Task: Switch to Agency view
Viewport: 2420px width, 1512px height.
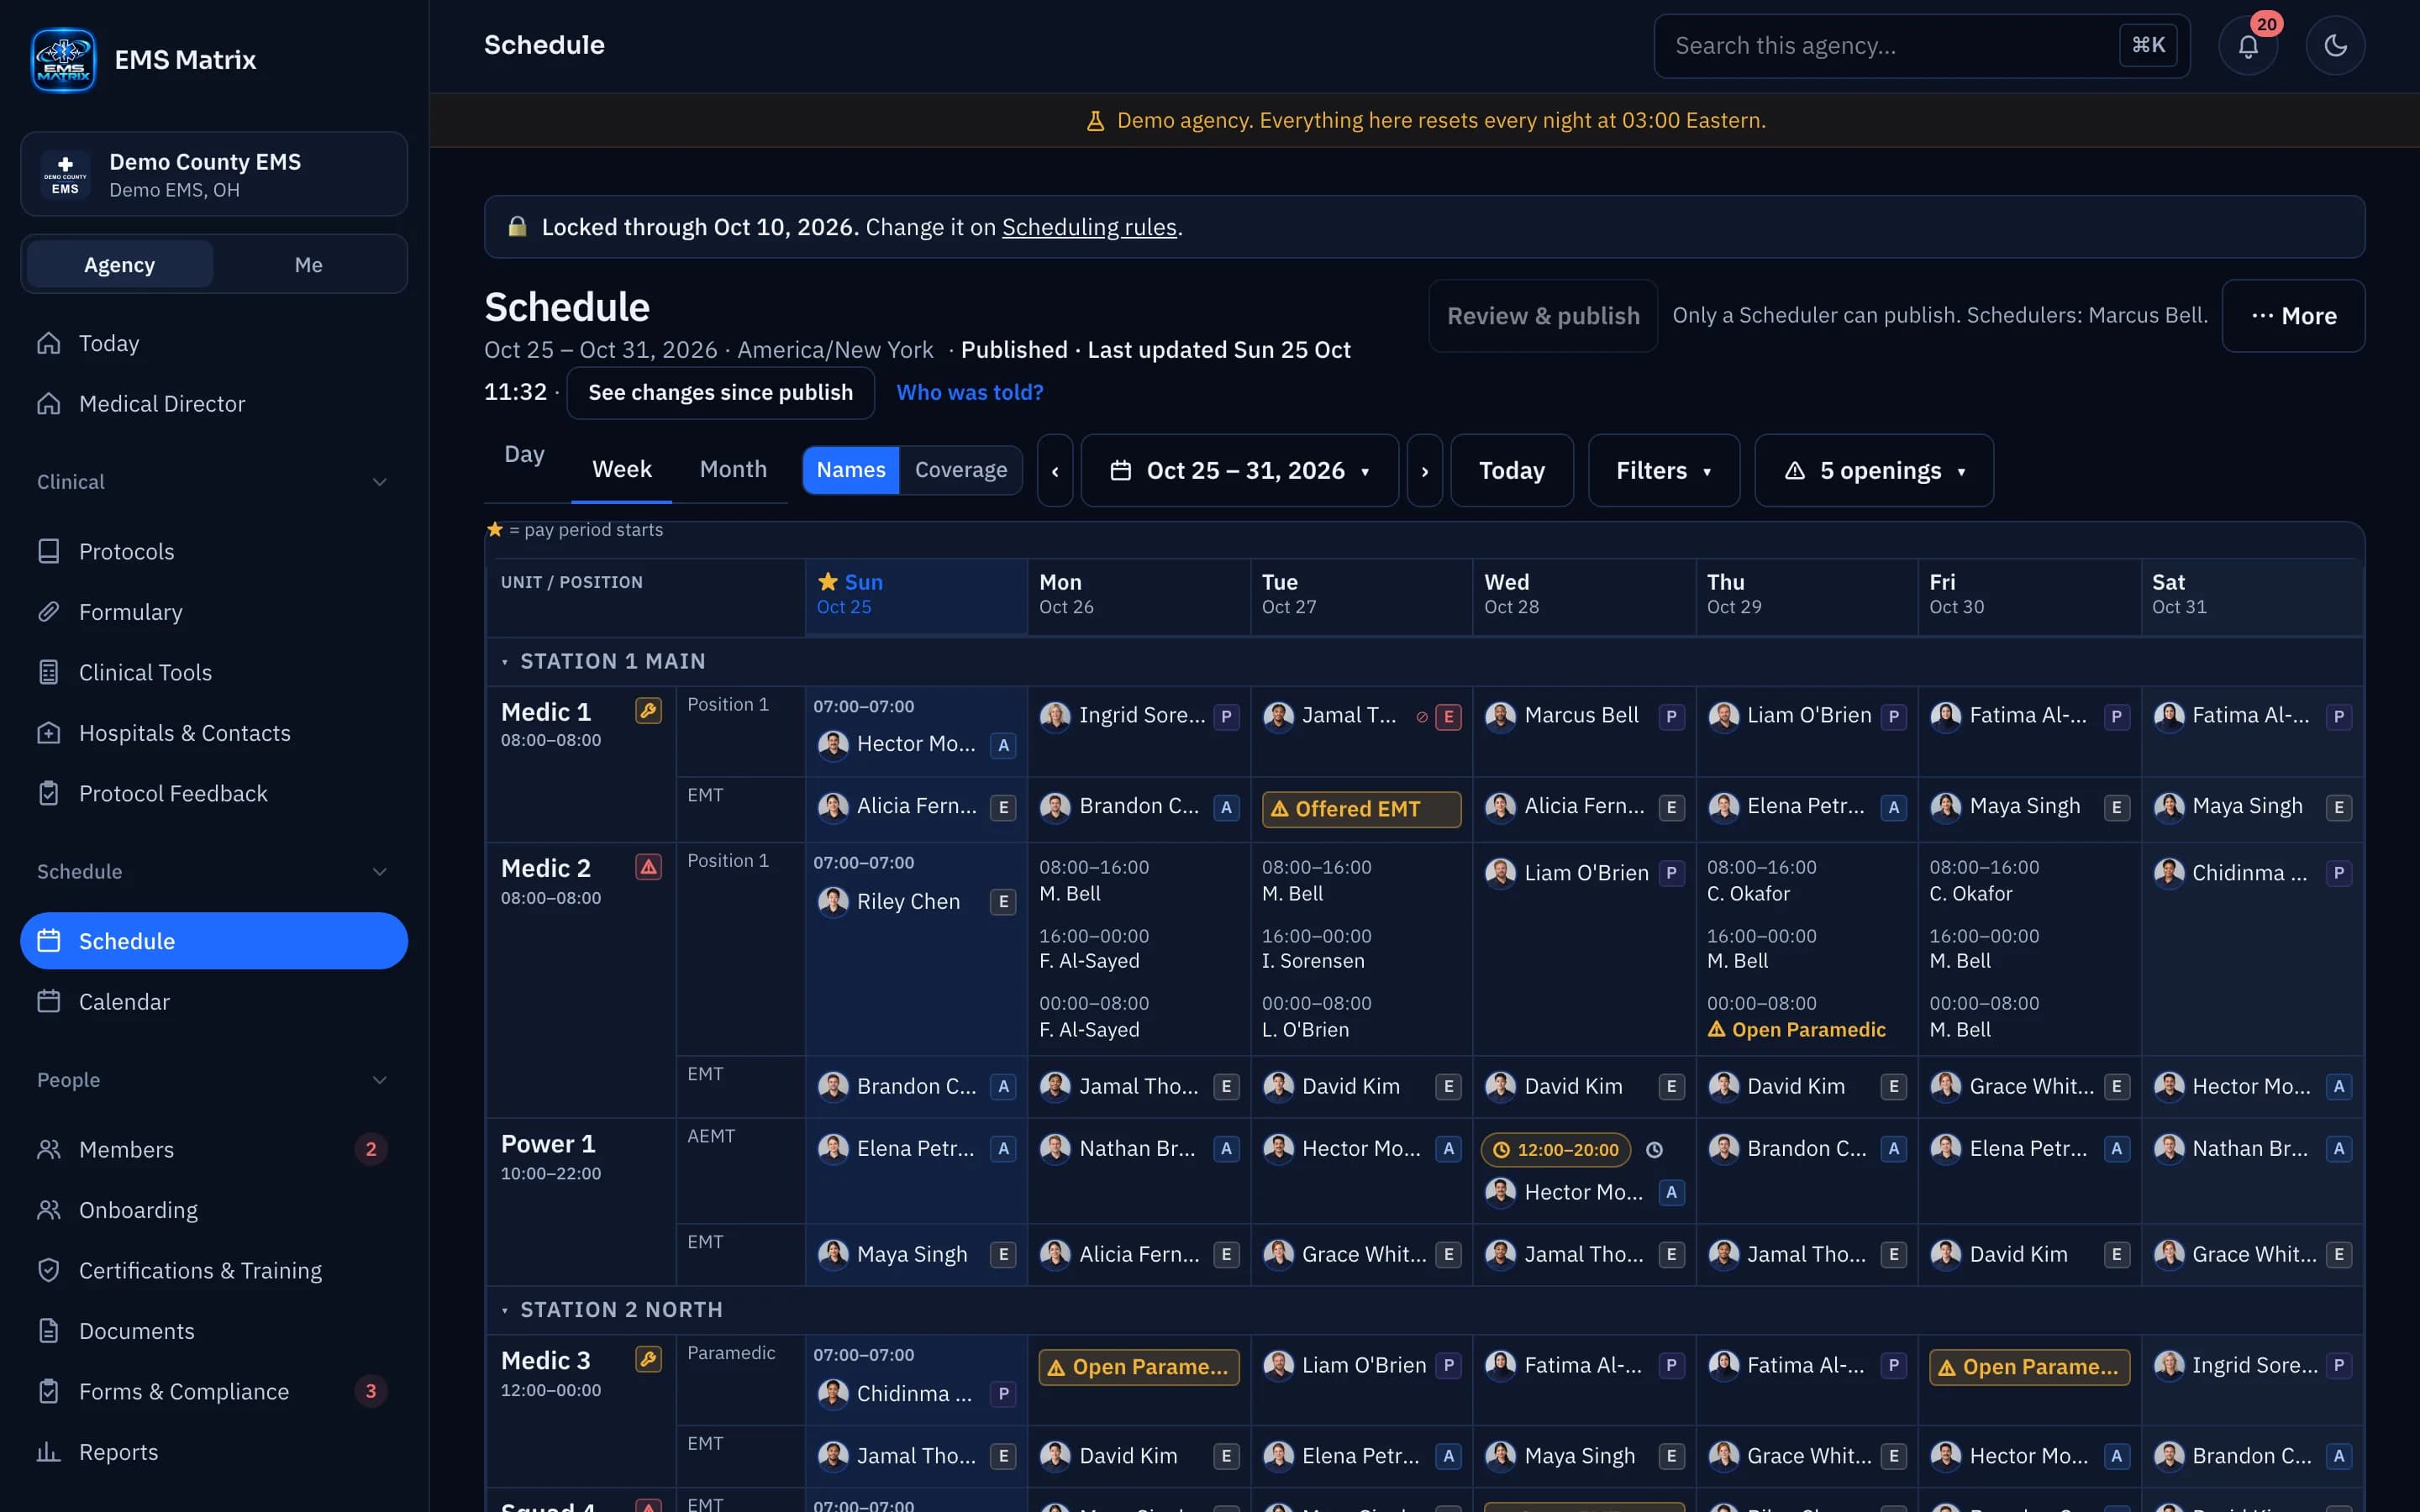Action: coord(119,265)
